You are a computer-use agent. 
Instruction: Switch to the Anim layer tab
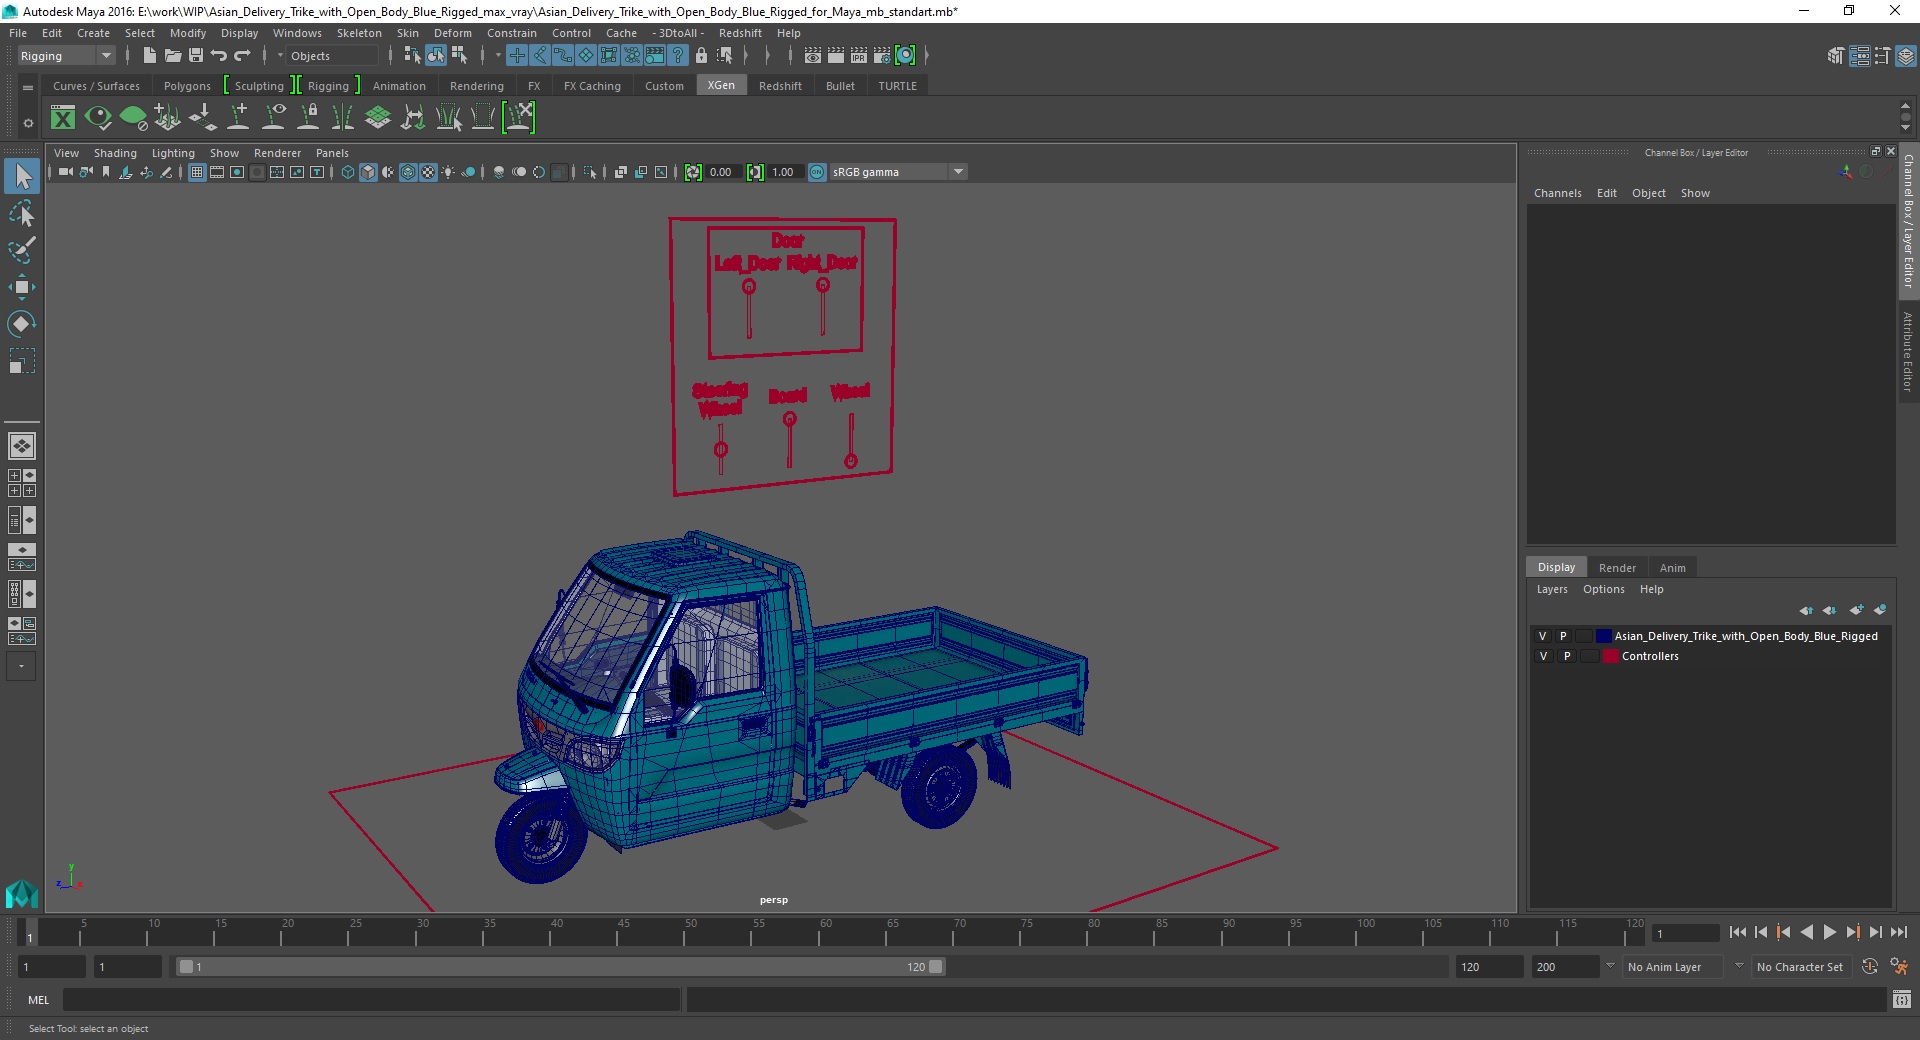(x=1672, y=567)
